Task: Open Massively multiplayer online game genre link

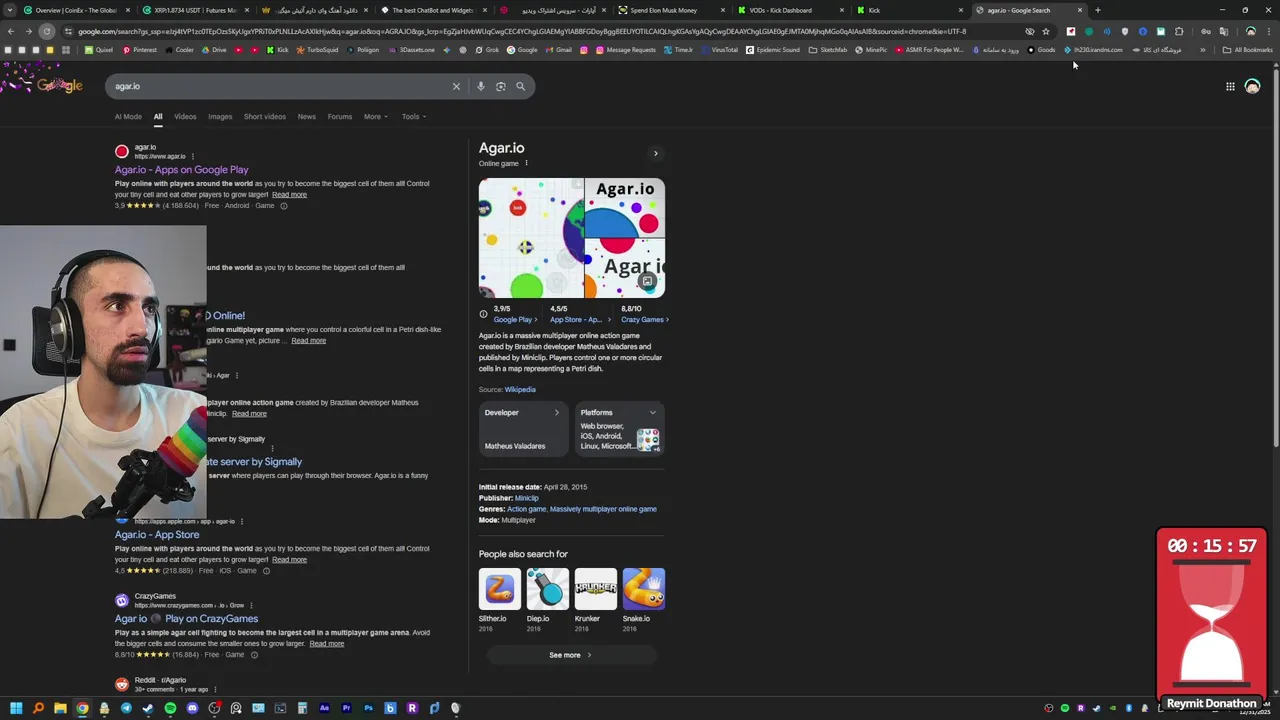Action: 603,509
